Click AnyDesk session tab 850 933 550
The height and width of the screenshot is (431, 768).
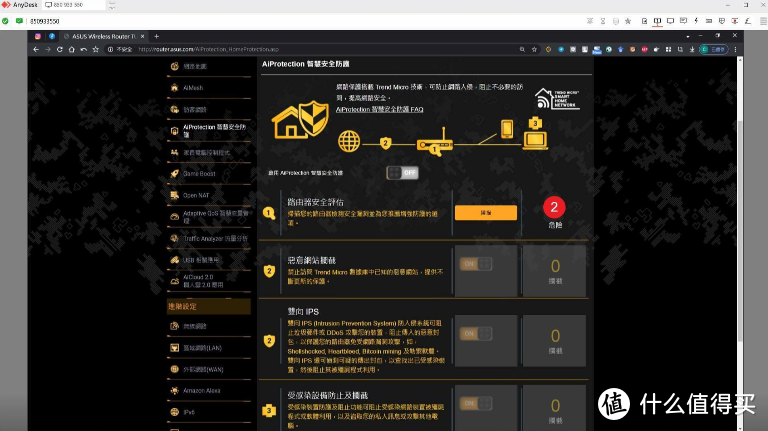(73, 5)
